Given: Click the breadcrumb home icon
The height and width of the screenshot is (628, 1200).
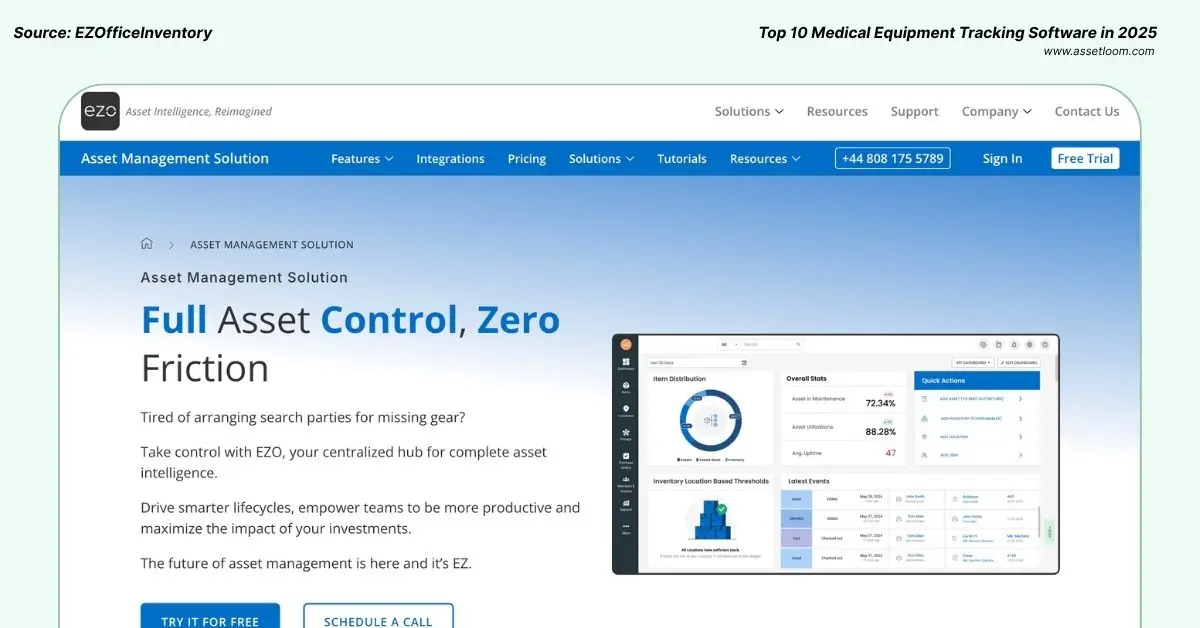Looking at the screenshot, I should pos(147,244).
